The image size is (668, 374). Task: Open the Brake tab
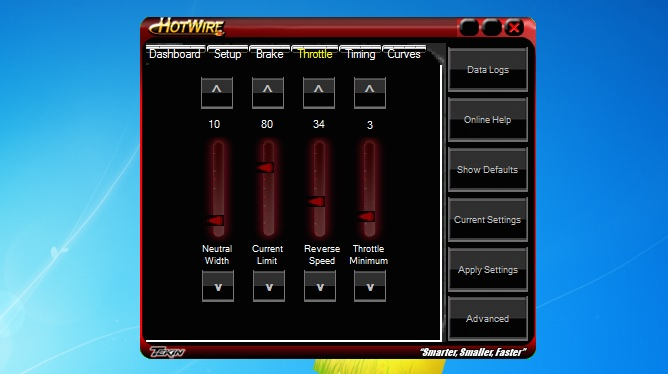269,54
